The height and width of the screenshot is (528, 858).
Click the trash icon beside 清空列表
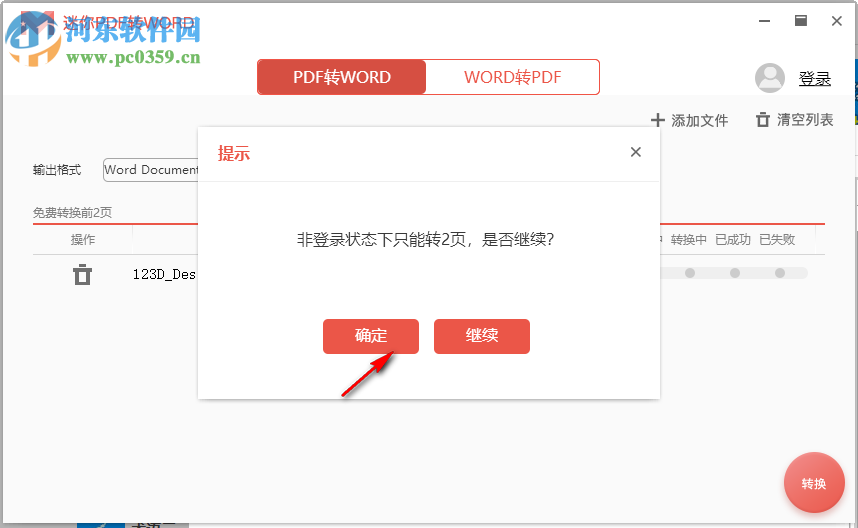tap(763, 120)
